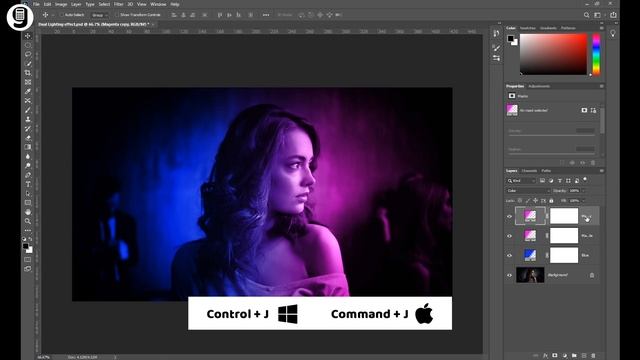Toggle lock transparent pixels in Layers panel
The width and height of the screenshot is (640, 360).
520,200
